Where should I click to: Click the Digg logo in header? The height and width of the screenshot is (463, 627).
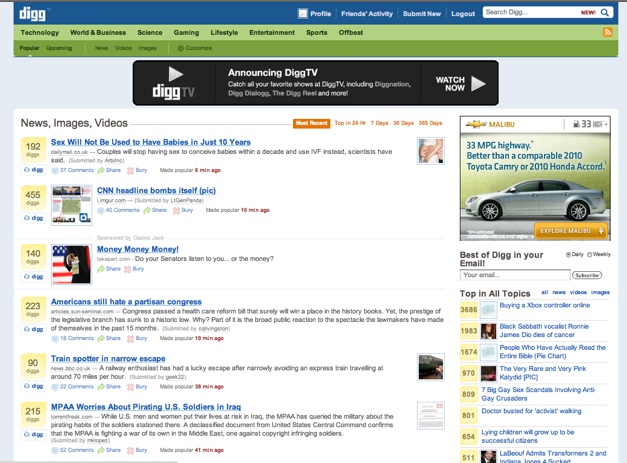coord(32,14)
